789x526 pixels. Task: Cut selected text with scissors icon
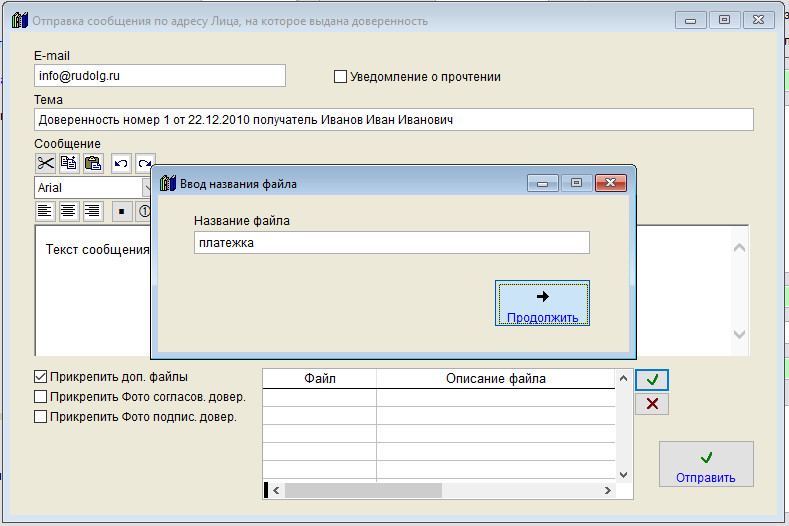click(x=45, y=164)
